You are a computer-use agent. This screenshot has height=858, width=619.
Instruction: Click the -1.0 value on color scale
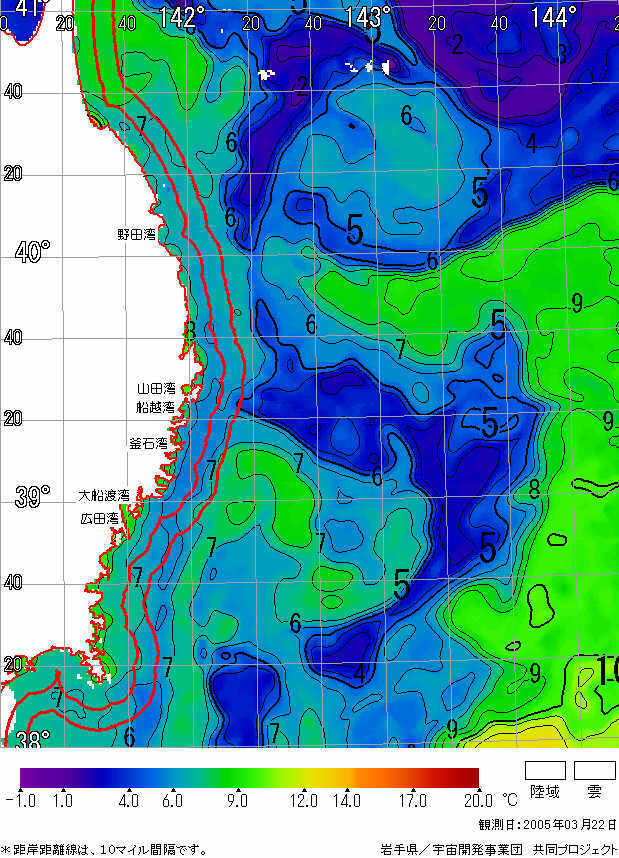coord(21,801)
